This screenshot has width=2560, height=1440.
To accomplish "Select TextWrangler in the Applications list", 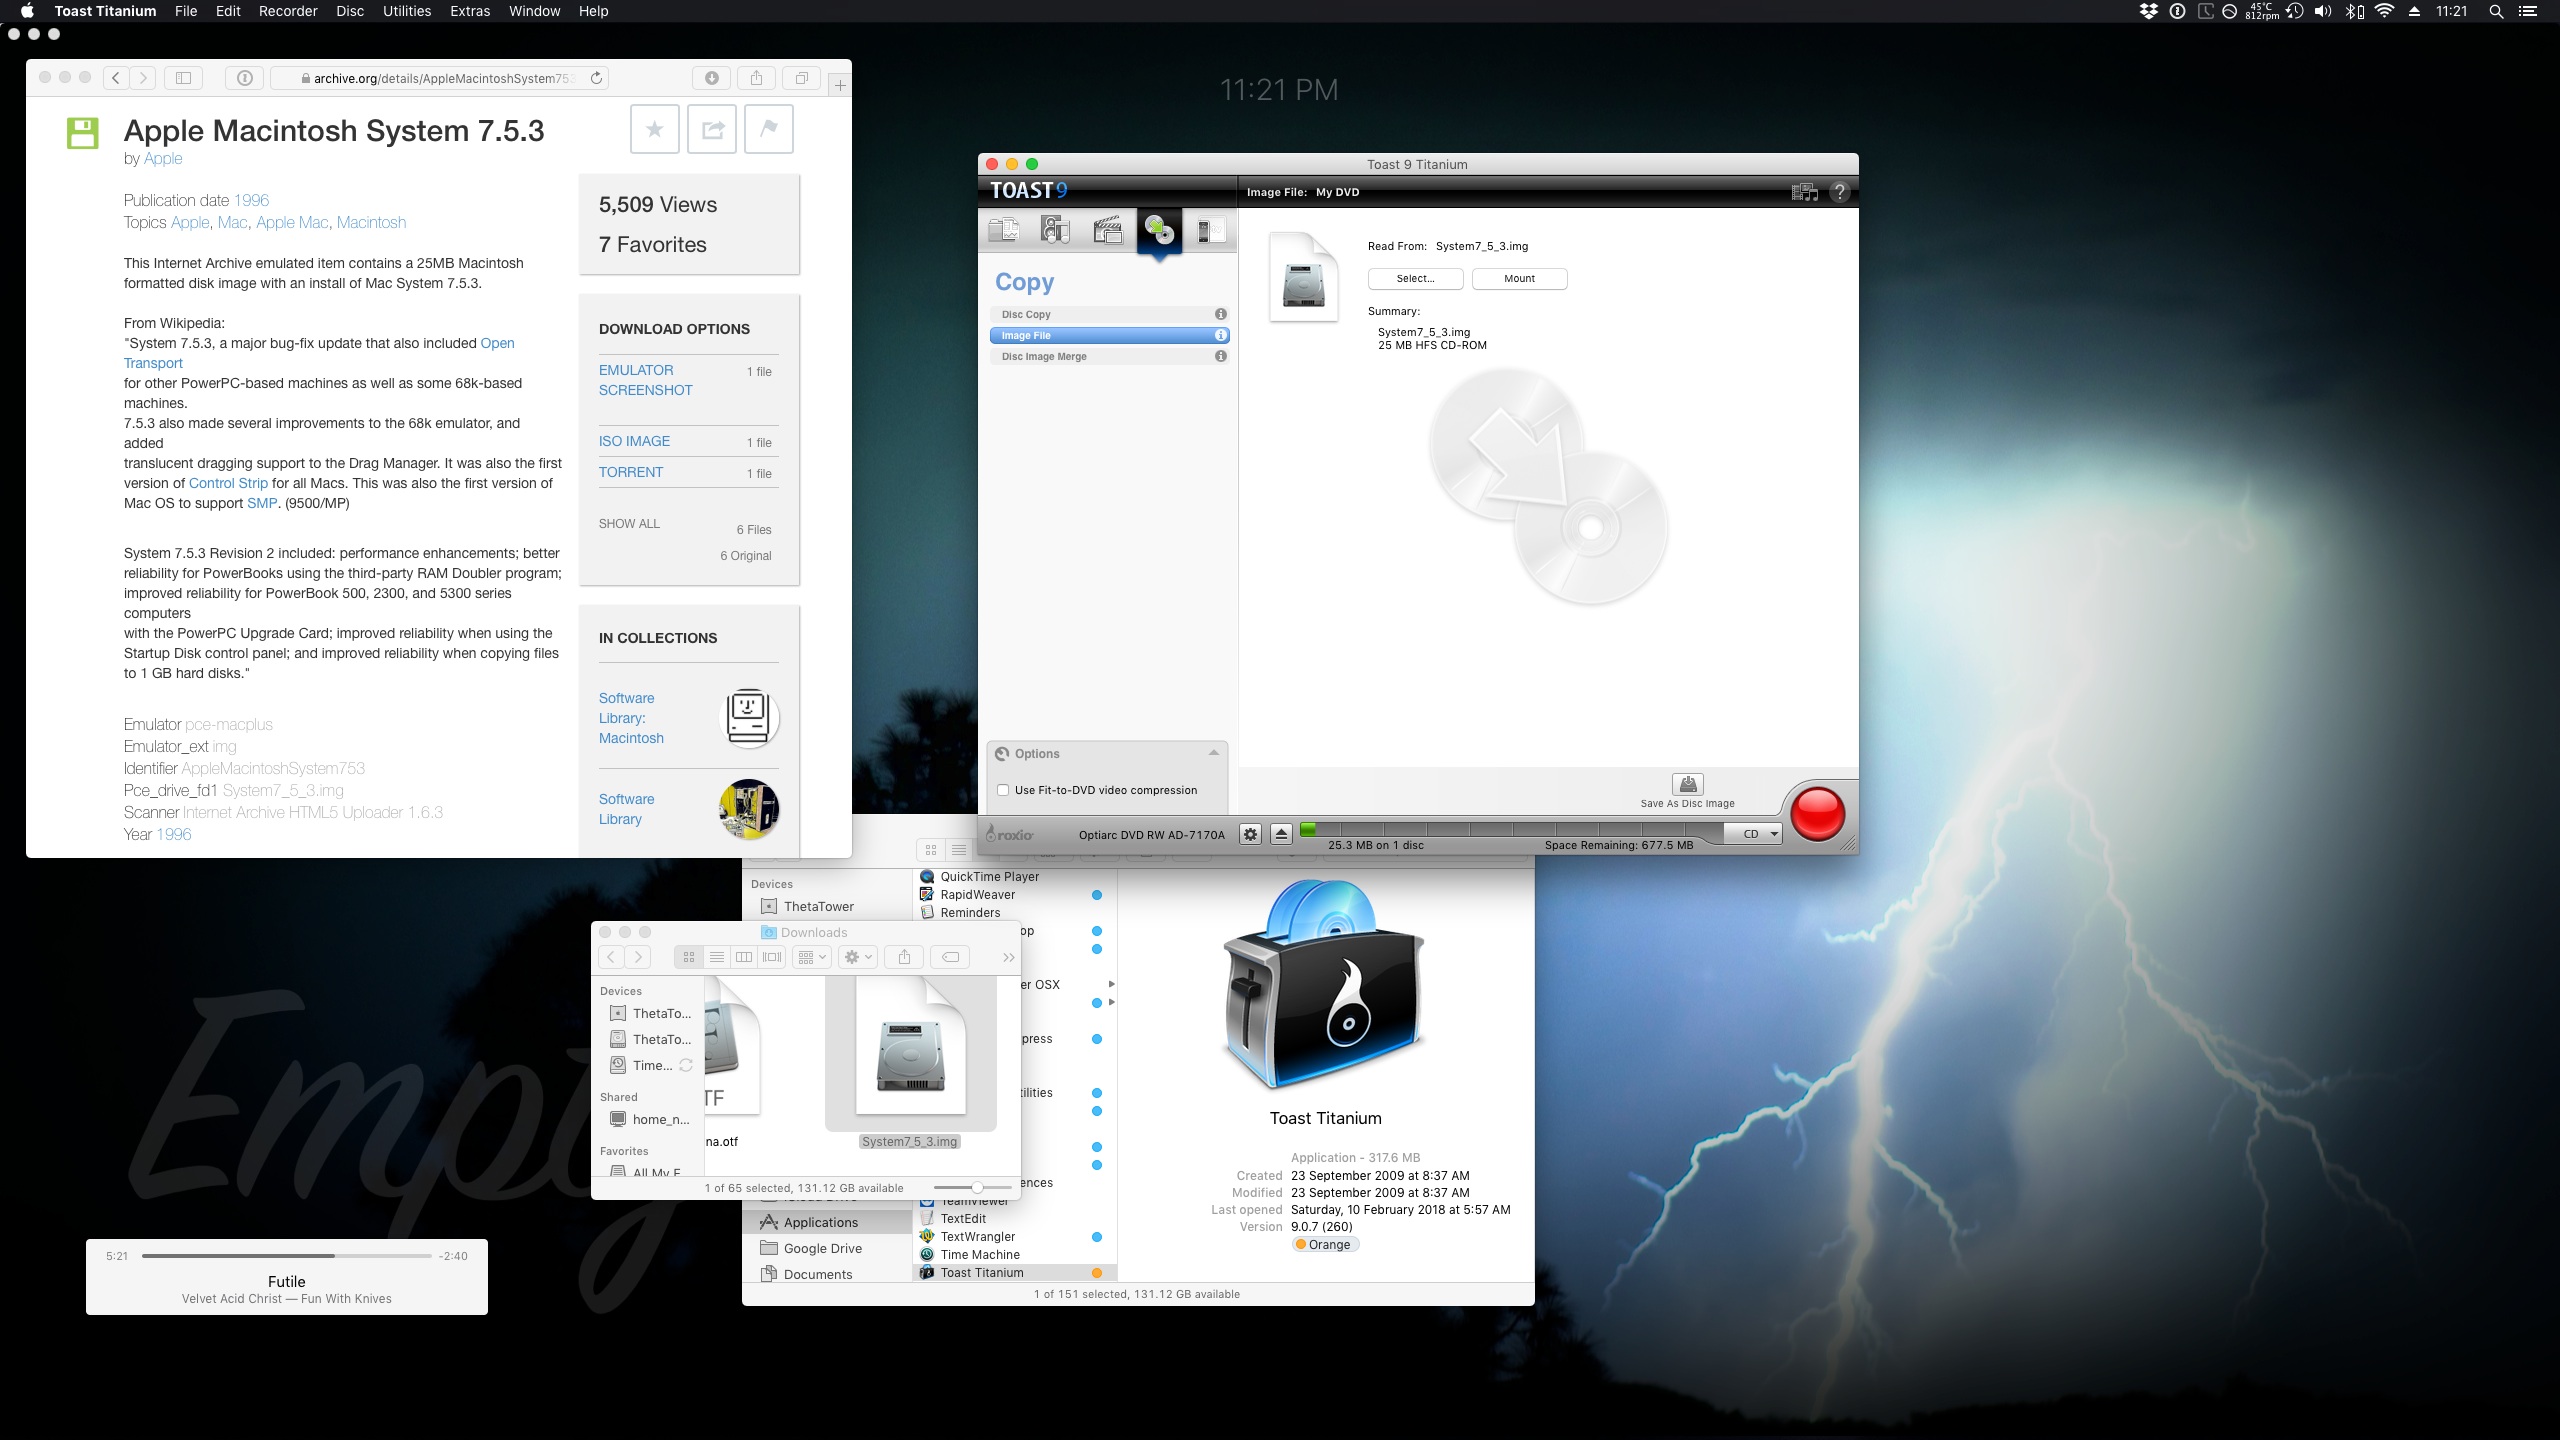I will coord(1014,1236).
